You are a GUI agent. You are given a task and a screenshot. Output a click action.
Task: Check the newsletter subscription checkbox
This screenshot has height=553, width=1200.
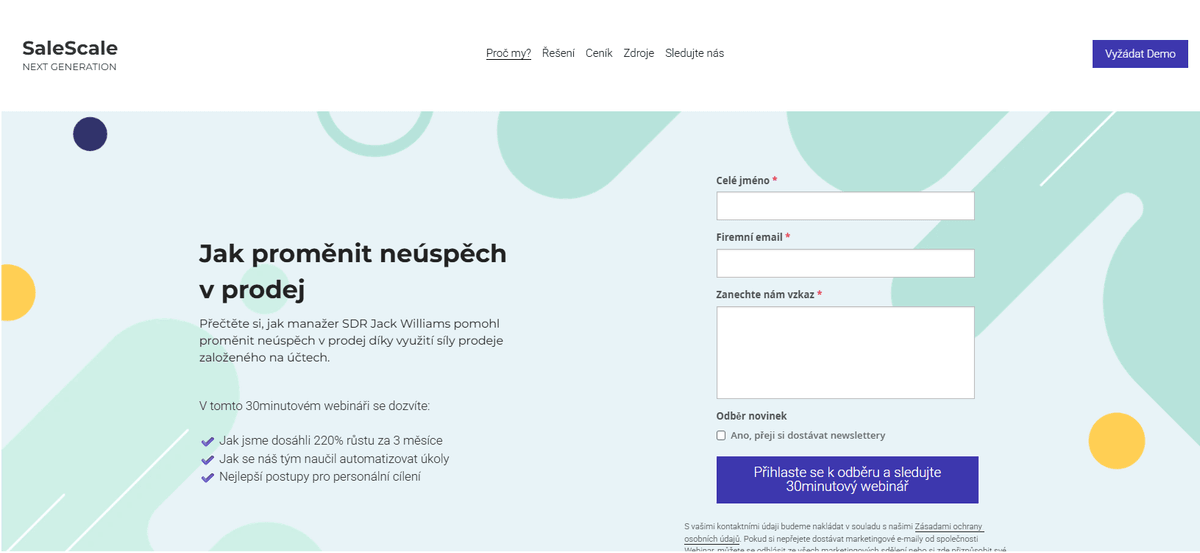click(721, 436)
